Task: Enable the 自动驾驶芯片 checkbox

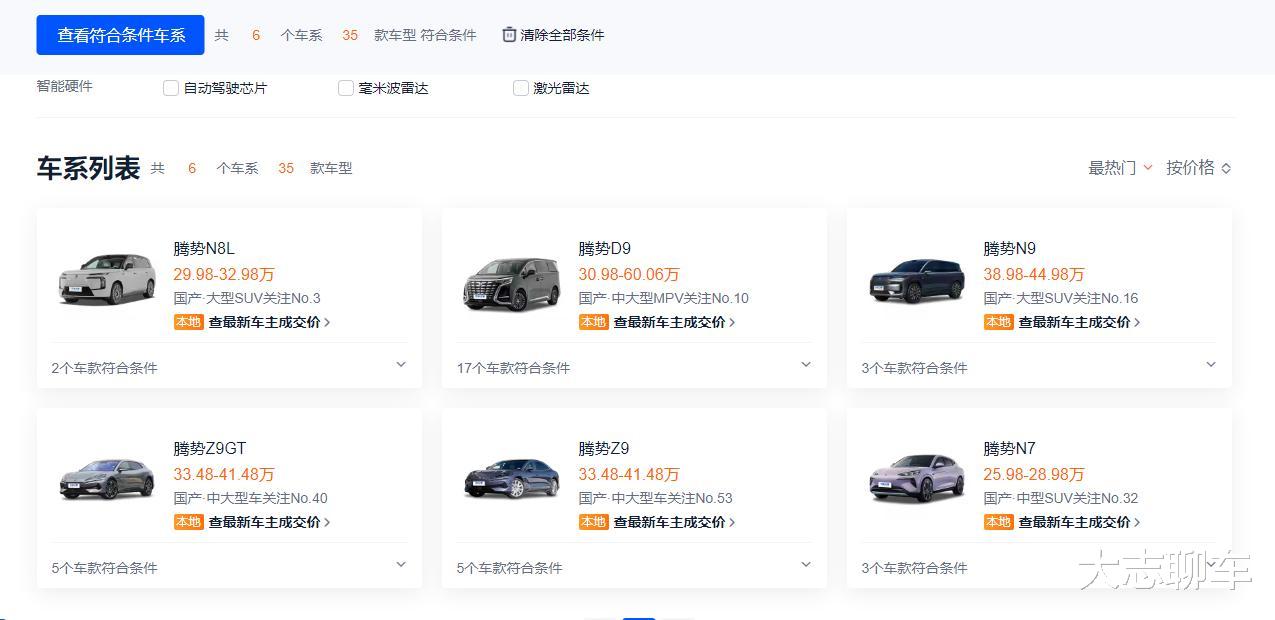Action: [171, 88]
